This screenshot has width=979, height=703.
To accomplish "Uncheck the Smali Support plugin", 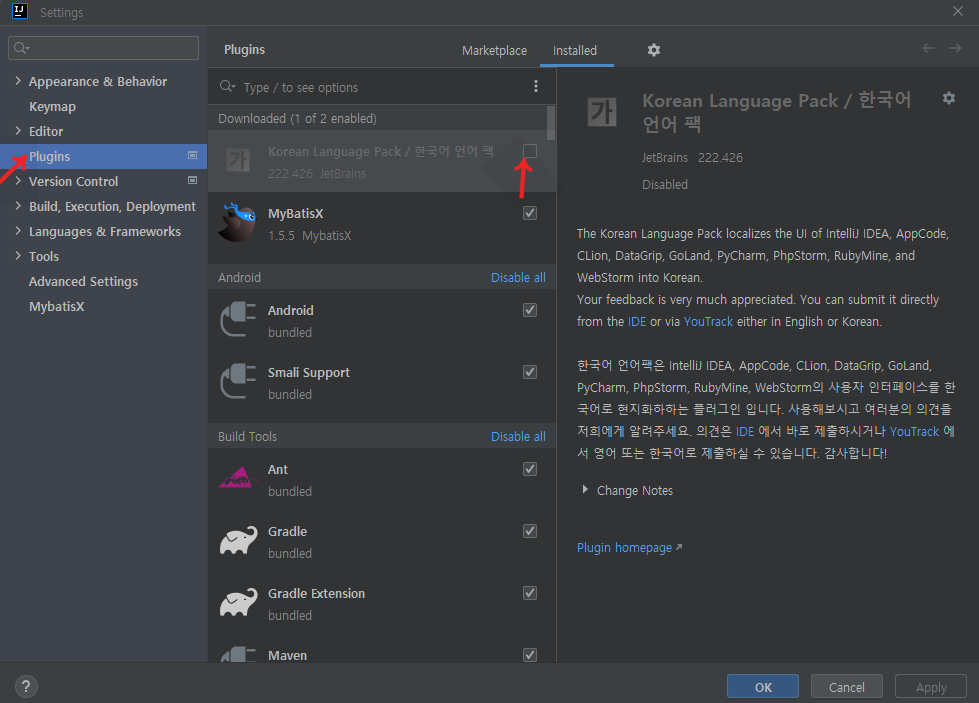I will [x=529, y=372].
